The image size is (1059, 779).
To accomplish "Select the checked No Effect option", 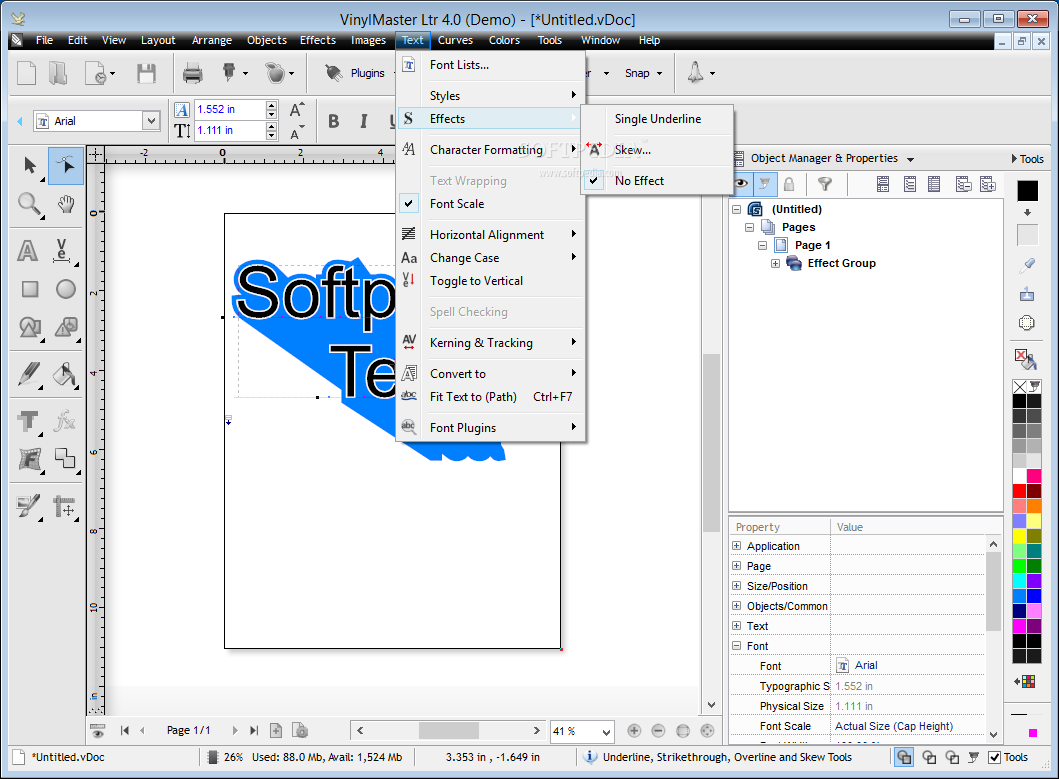I will pos(639,180).
